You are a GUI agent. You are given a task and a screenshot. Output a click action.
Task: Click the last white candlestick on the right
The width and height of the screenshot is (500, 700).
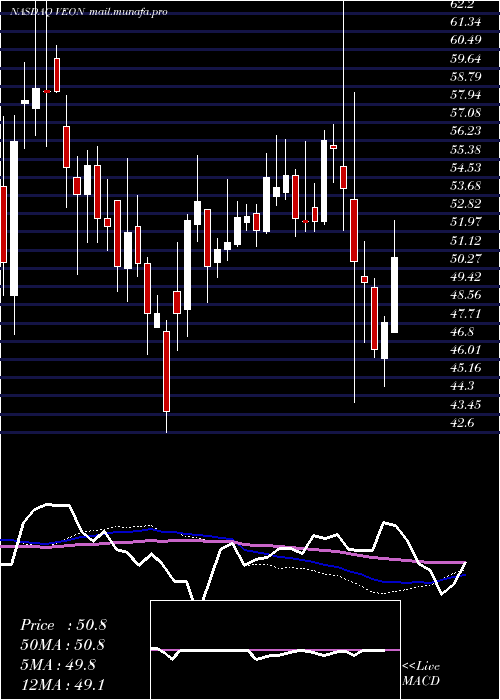tap(395, 295)
